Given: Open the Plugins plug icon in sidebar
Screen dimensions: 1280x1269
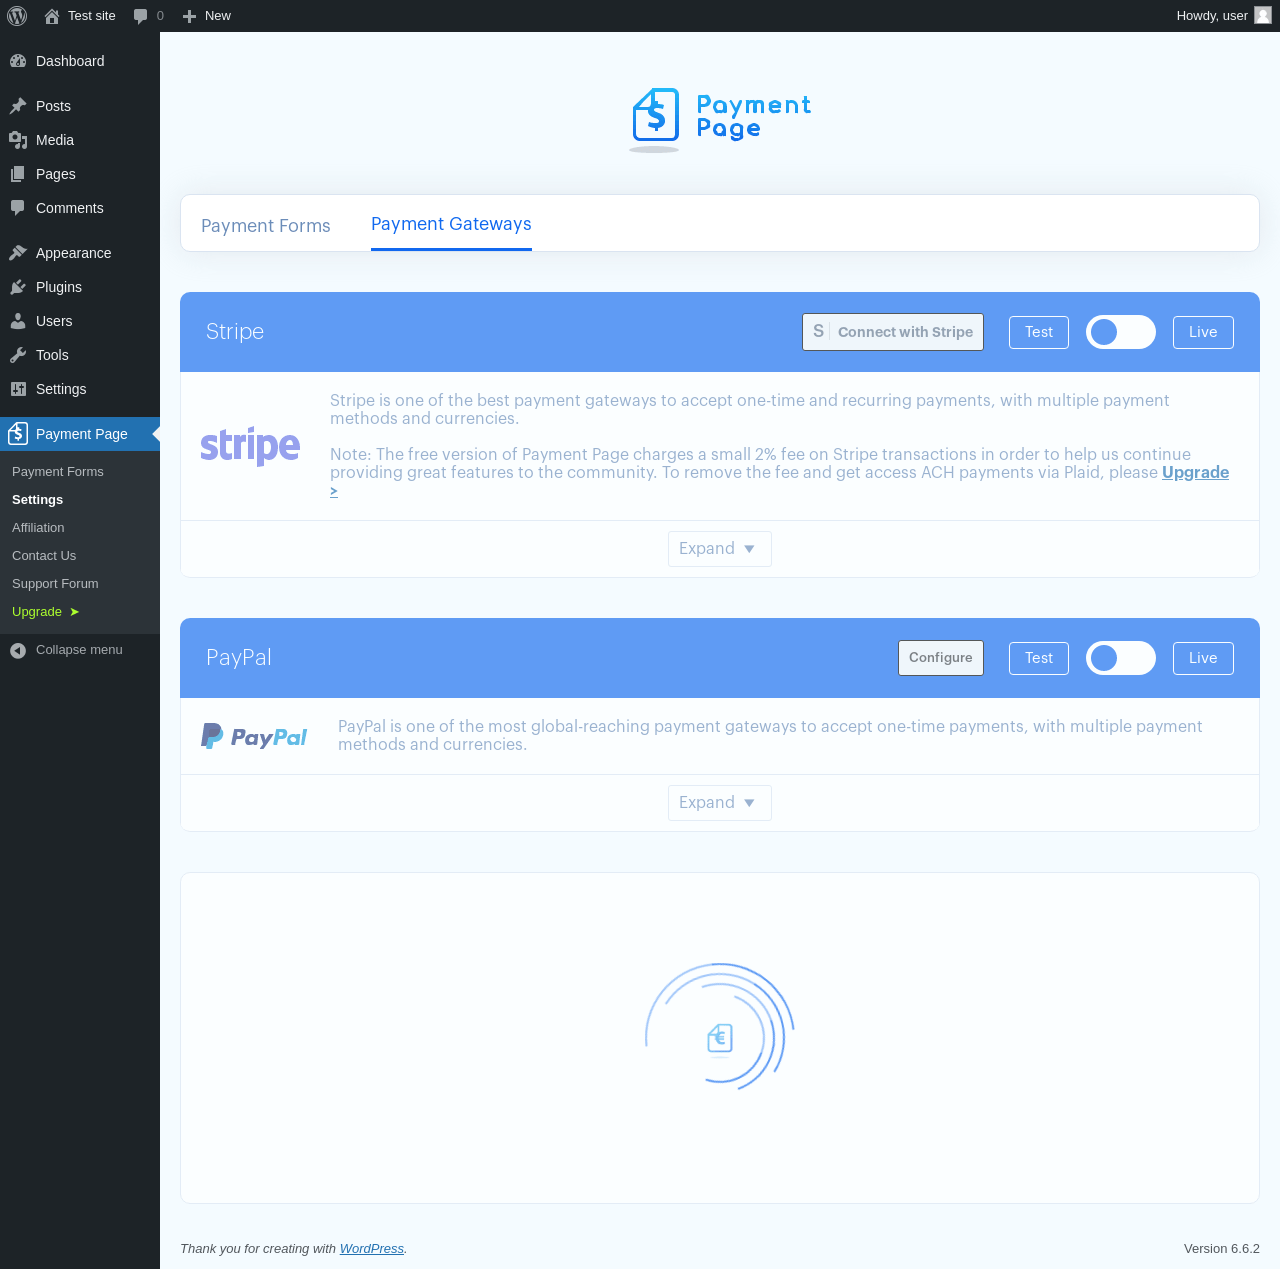Looking at the screenshot, I should (18, 287).
